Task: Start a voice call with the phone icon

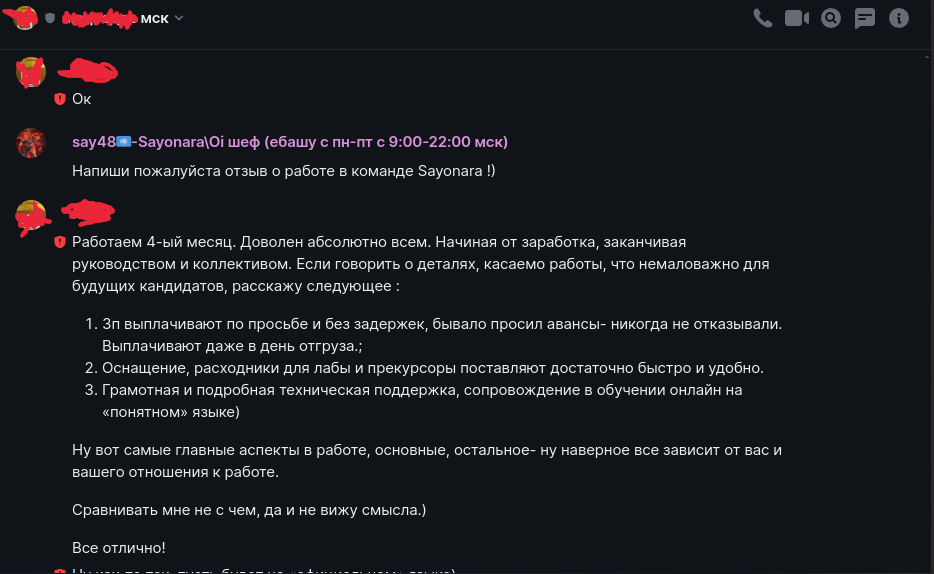Action: [x=763, y=18]
